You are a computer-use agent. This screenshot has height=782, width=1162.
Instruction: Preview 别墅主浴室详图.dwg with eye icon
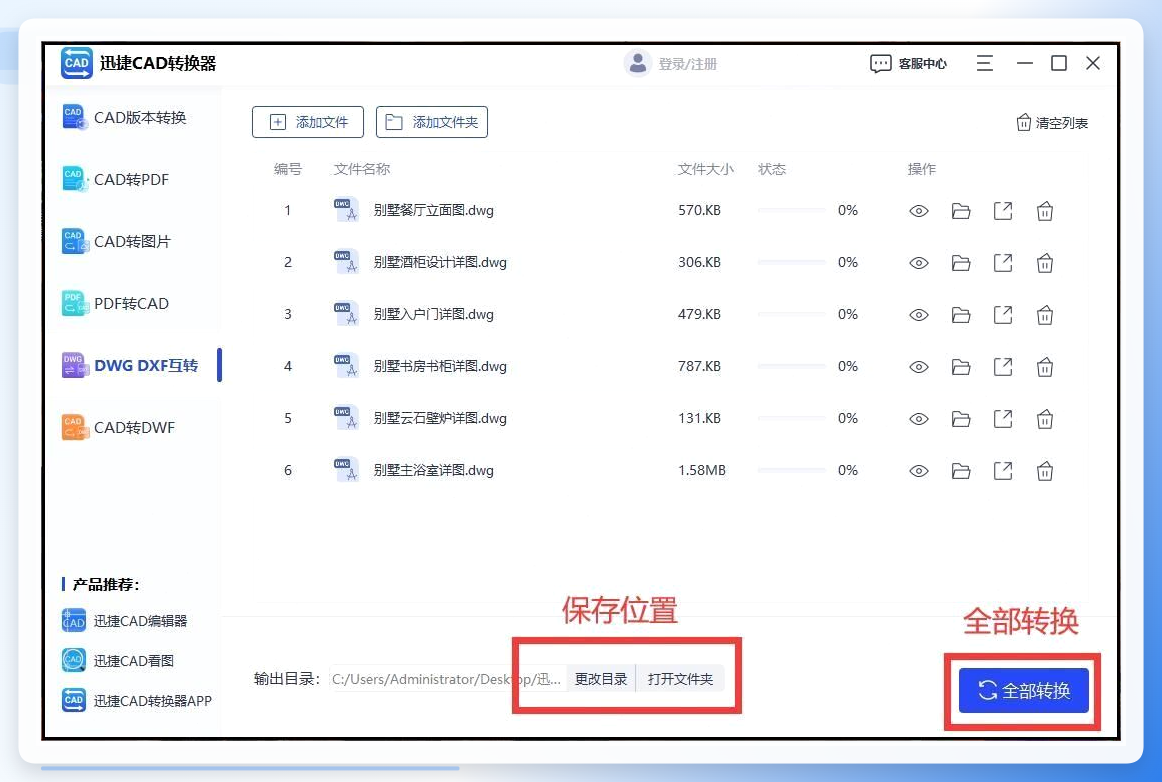click(919, 471)
